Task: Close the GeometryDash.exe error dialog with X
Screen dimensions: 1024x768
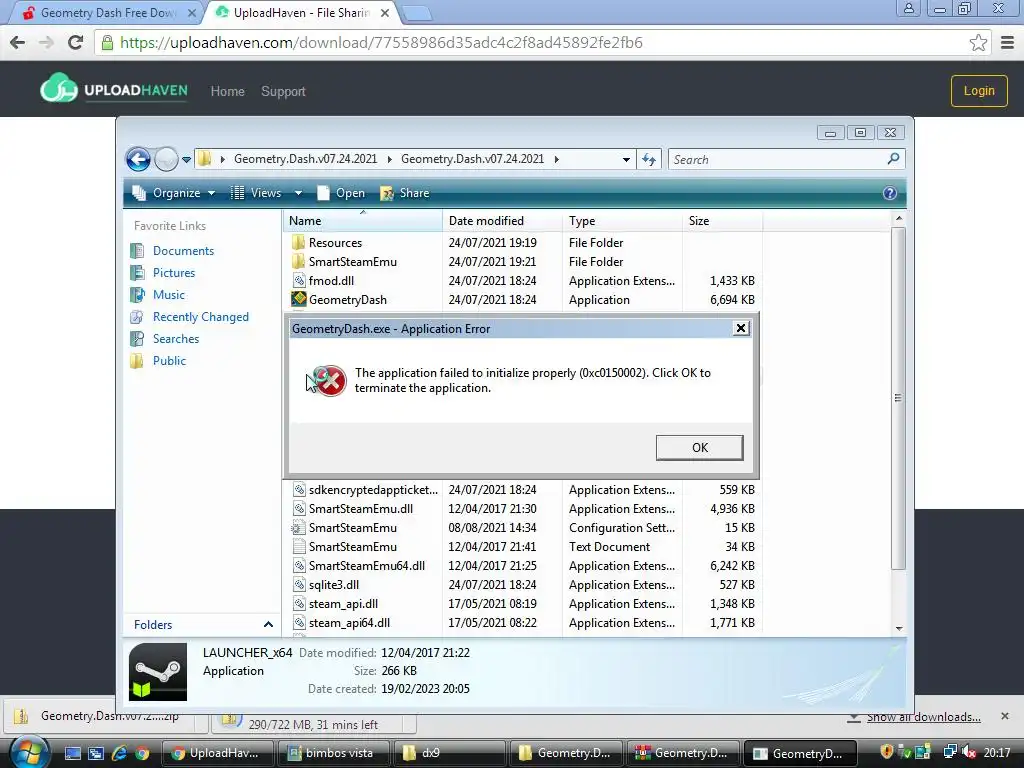Action: pyautogui.click(x=741, y=328)
